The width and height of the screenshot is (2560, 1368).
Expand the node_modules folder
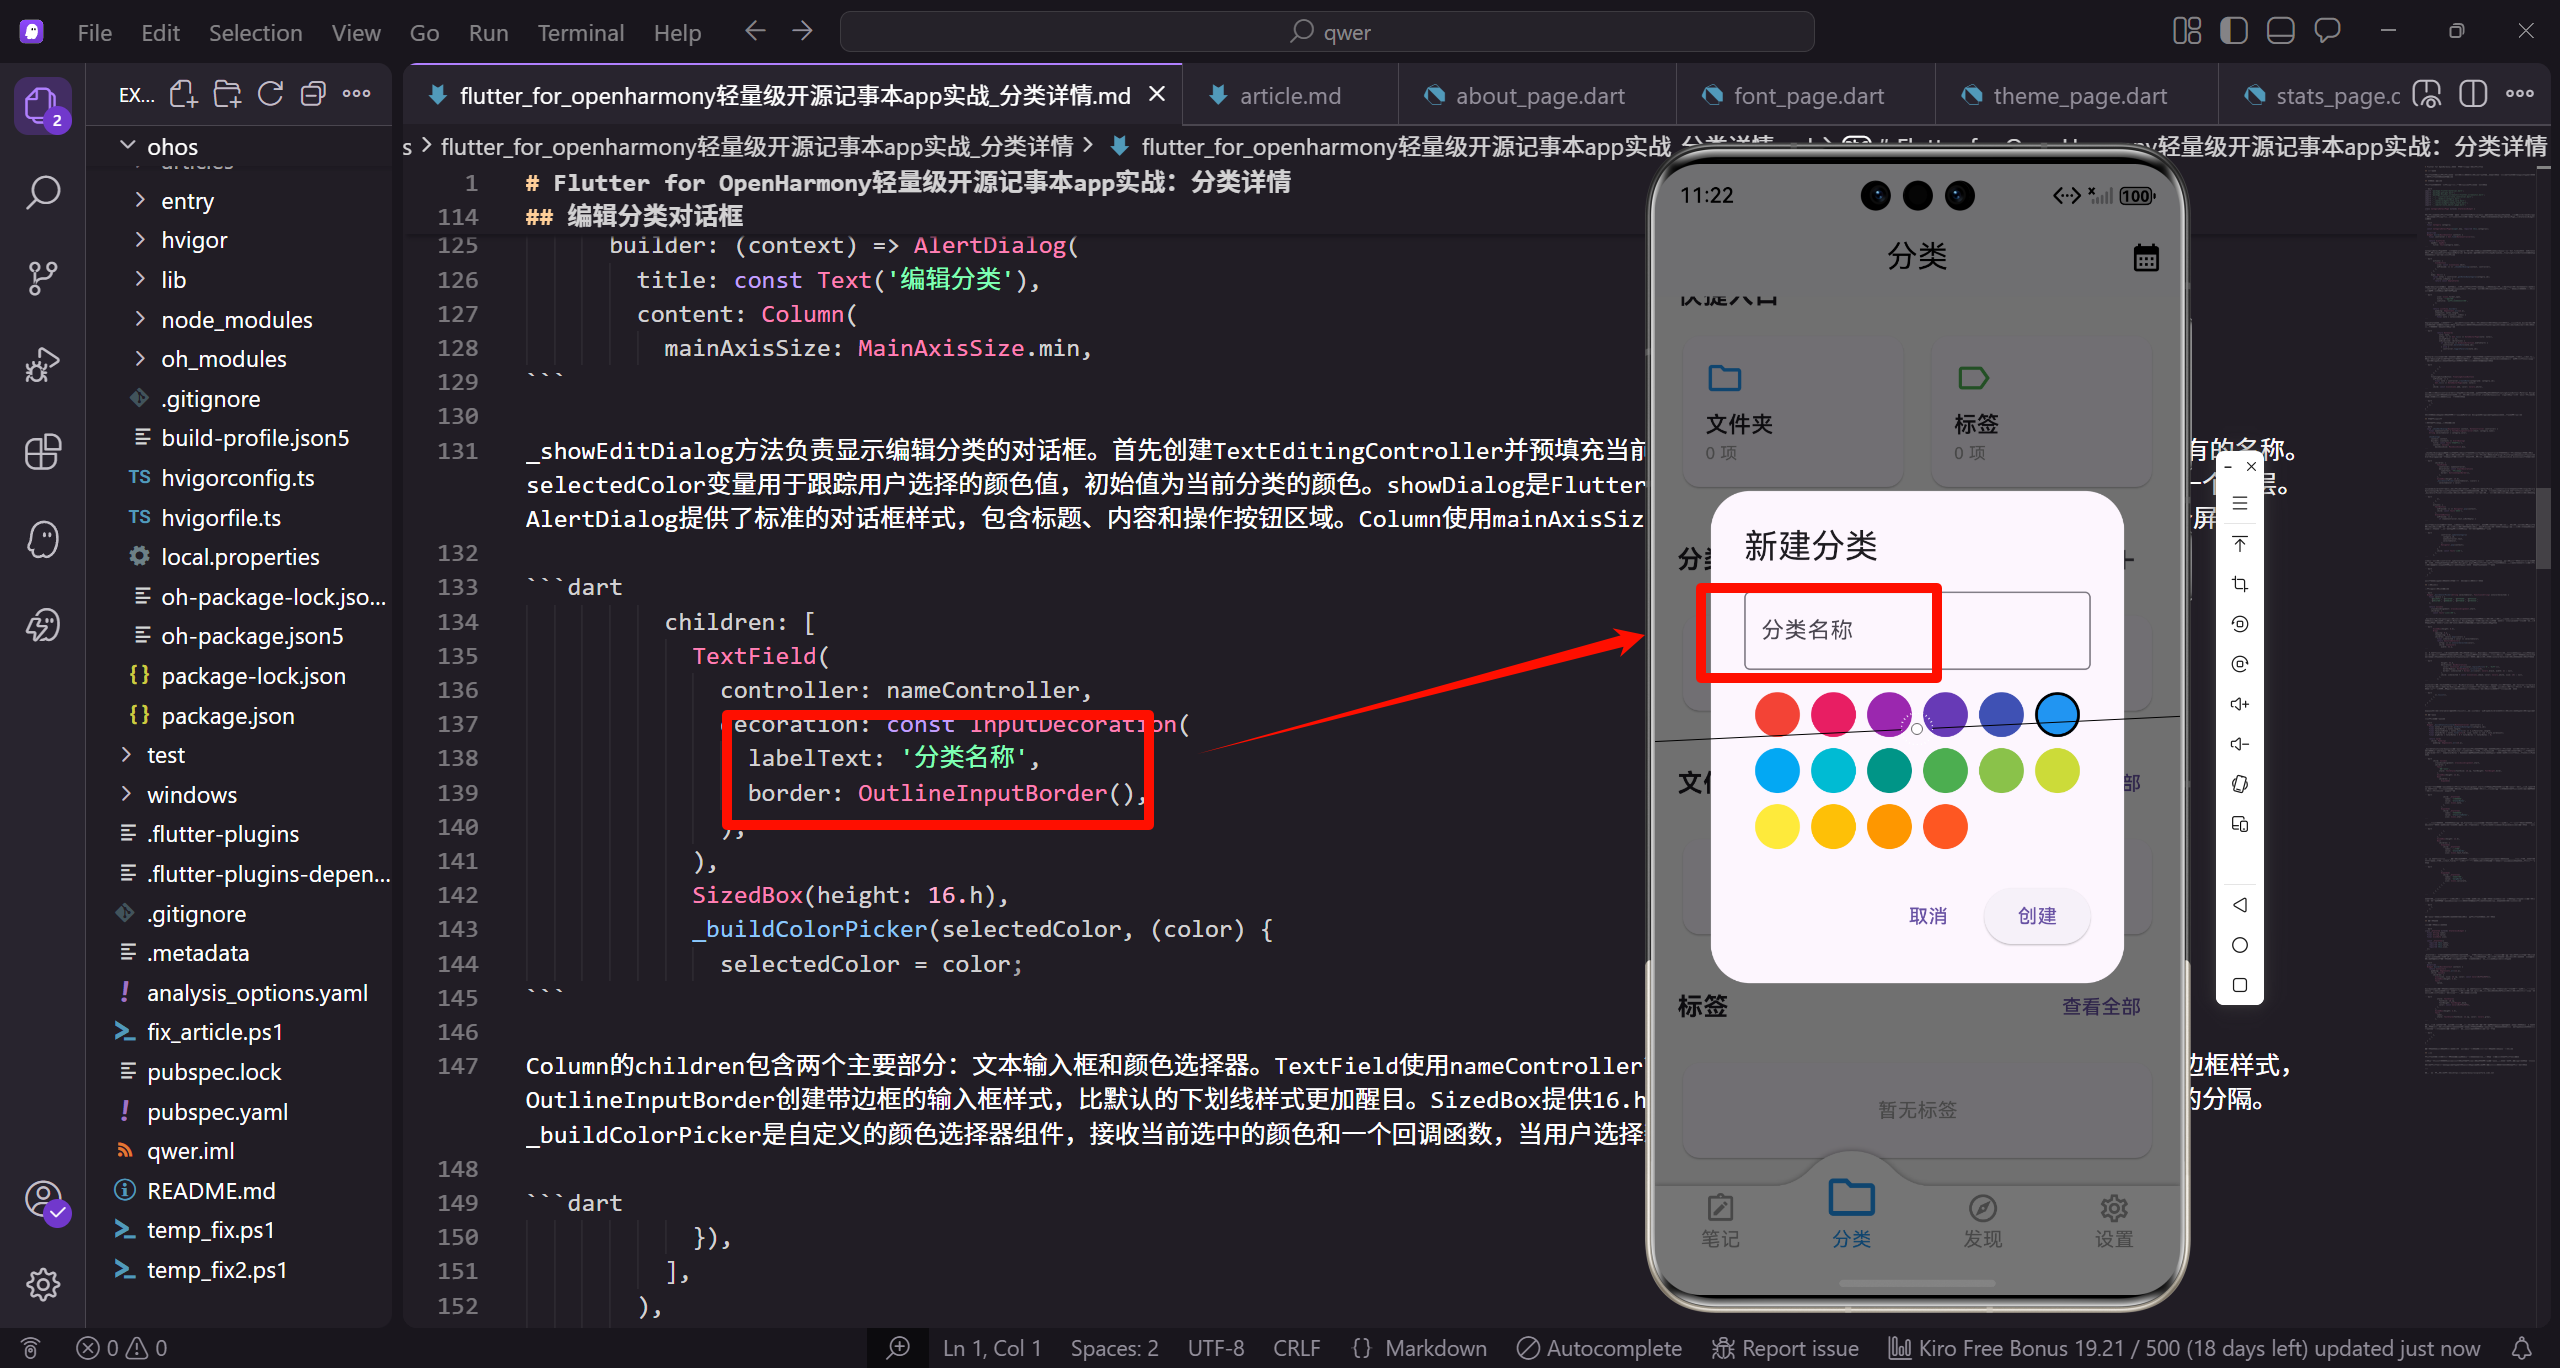point(236,320)
